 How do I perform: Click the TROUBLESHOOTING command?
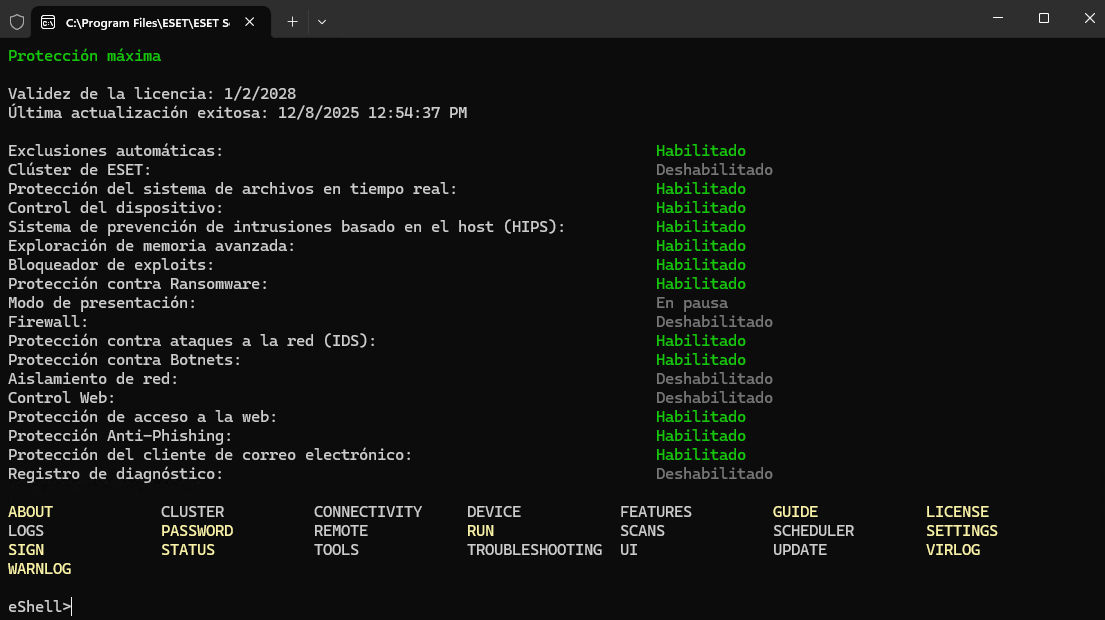(534, 550)
